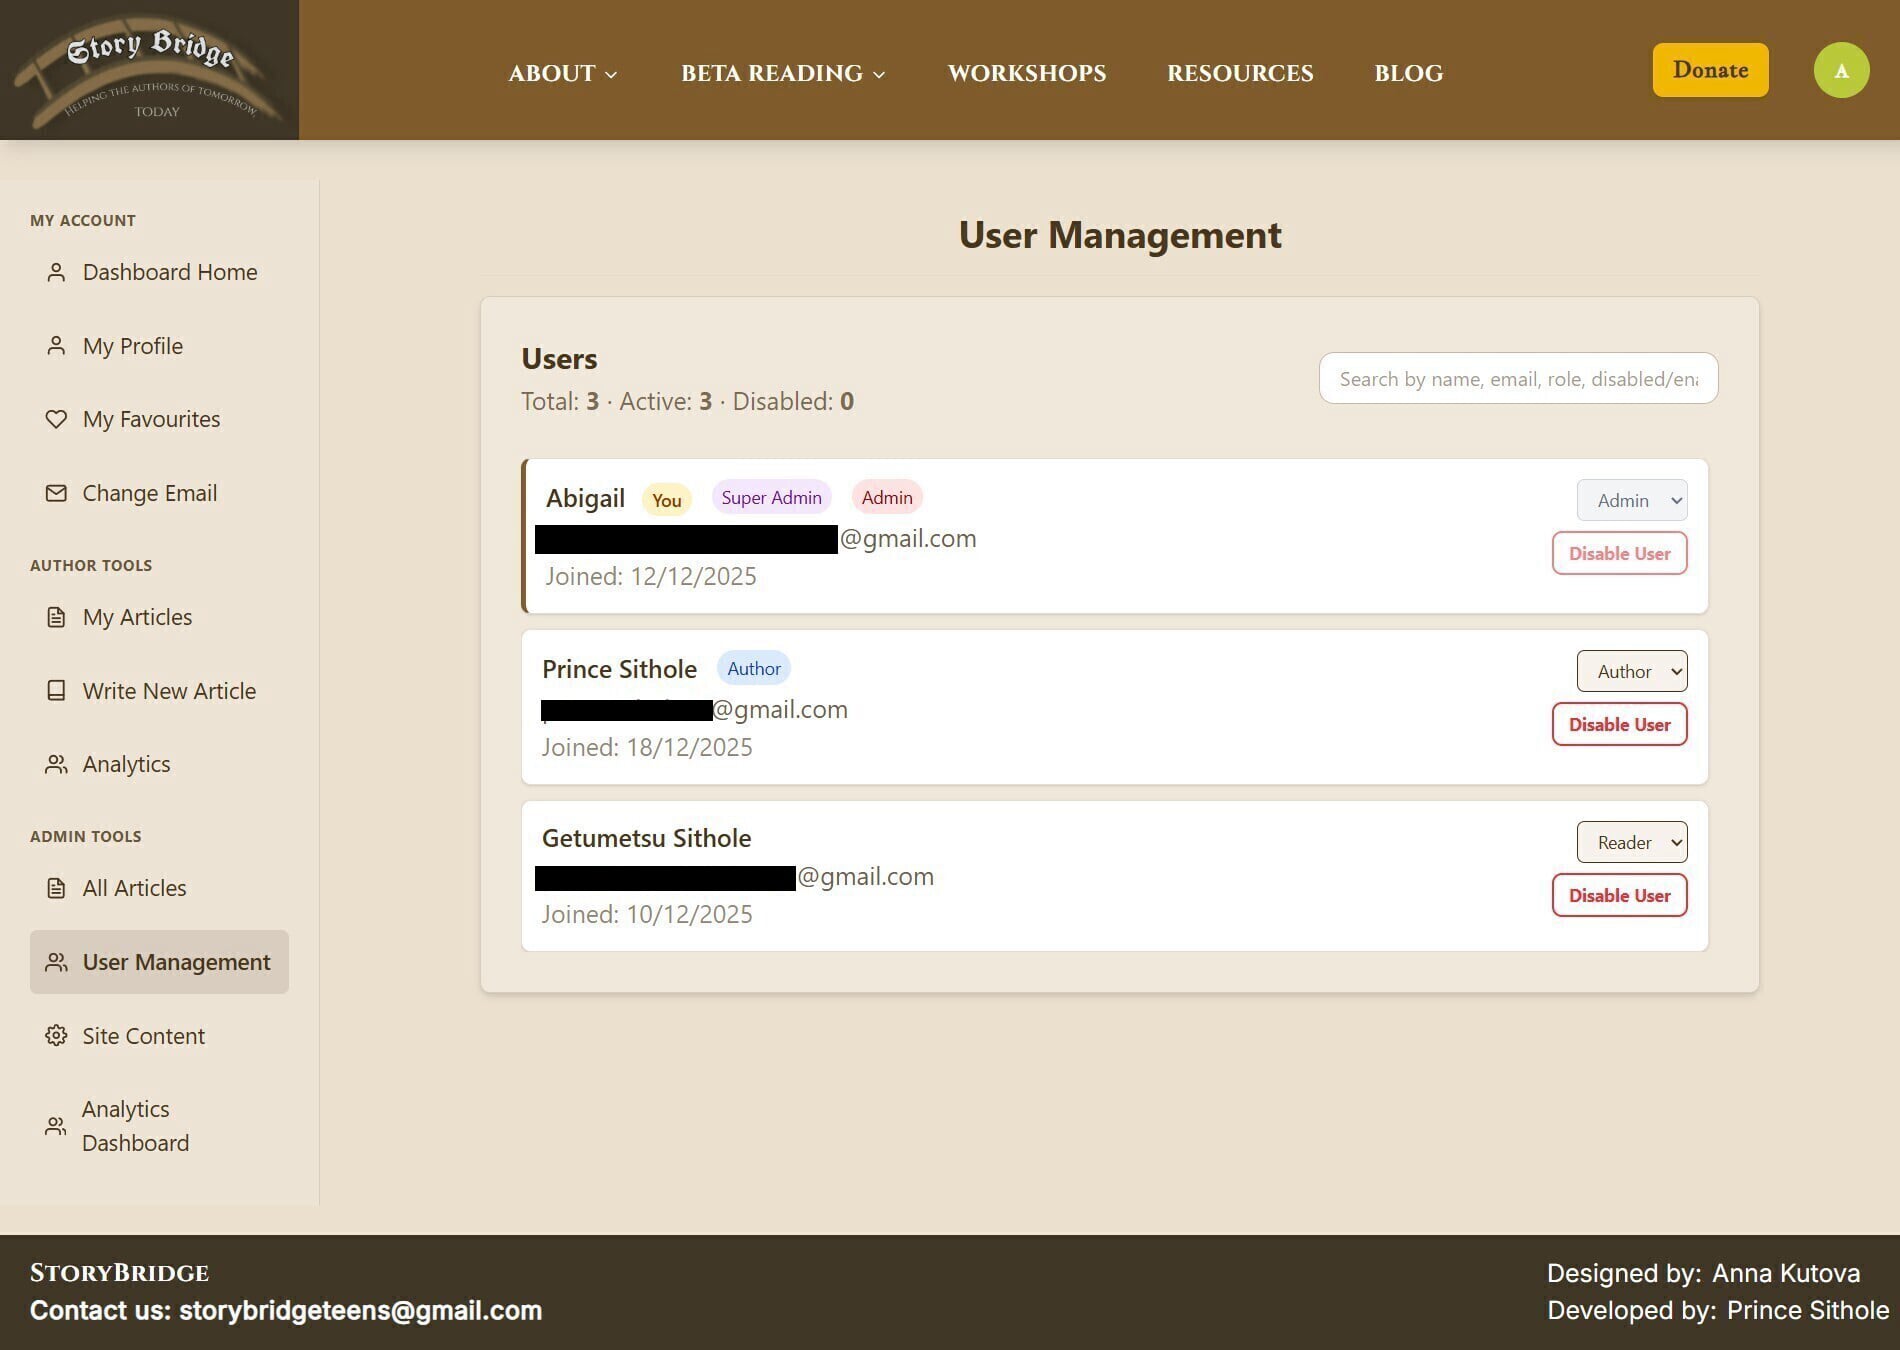Open My Articles using the document icon
Screen dimensions: 1900x1350
(55, 617)
